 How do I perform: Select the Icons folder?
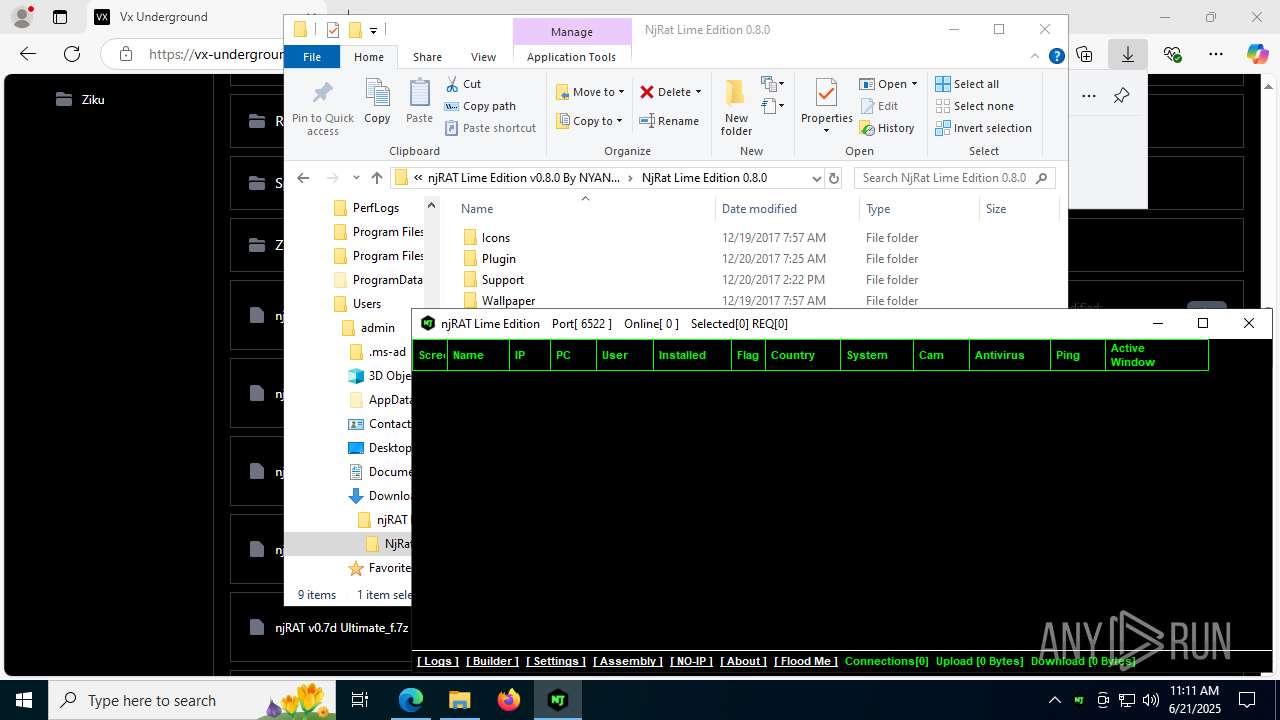point(495,238)
